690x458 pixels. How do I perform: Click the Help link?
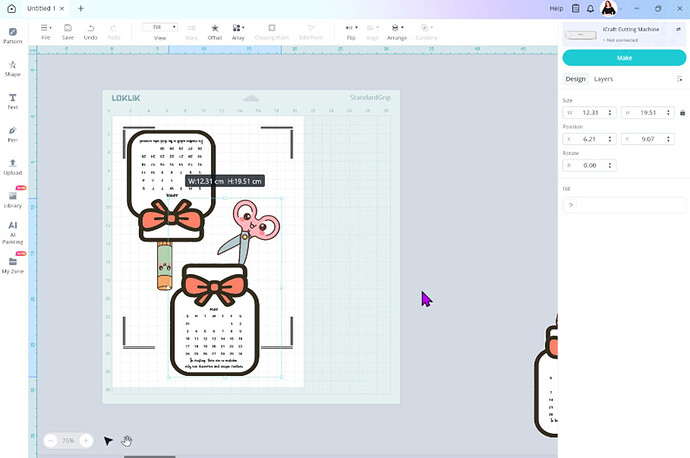click(557, 8)
